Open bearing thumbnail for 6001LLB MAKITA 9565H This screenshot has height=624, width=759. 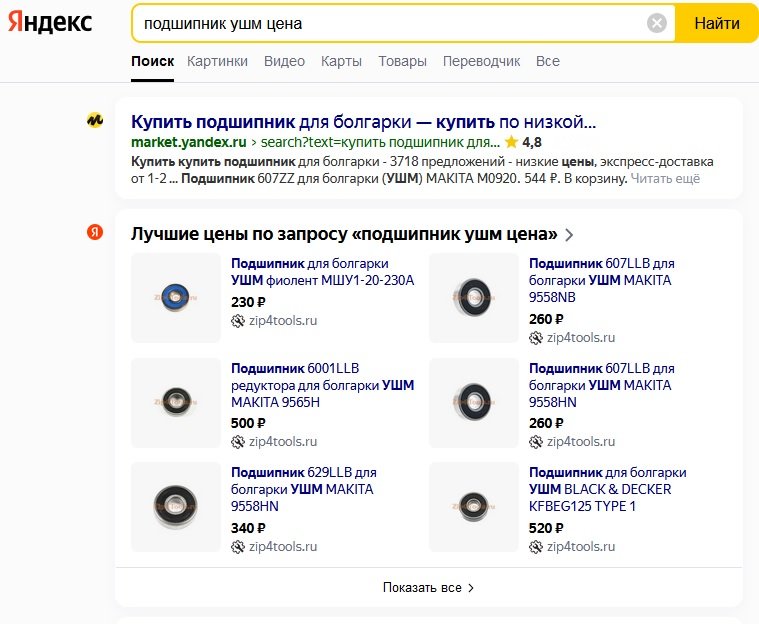[176, 403]
